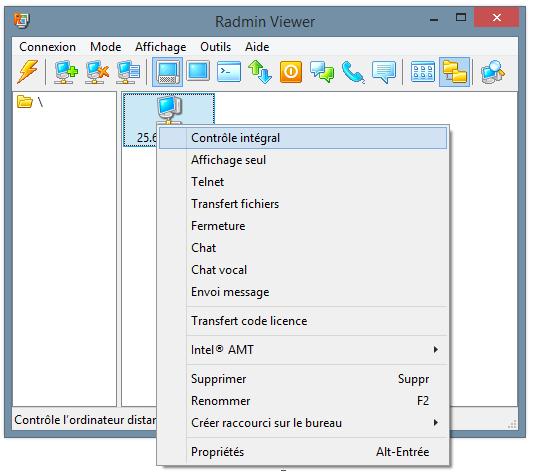Choose Chat in context menu

click(x=303, y=248)
